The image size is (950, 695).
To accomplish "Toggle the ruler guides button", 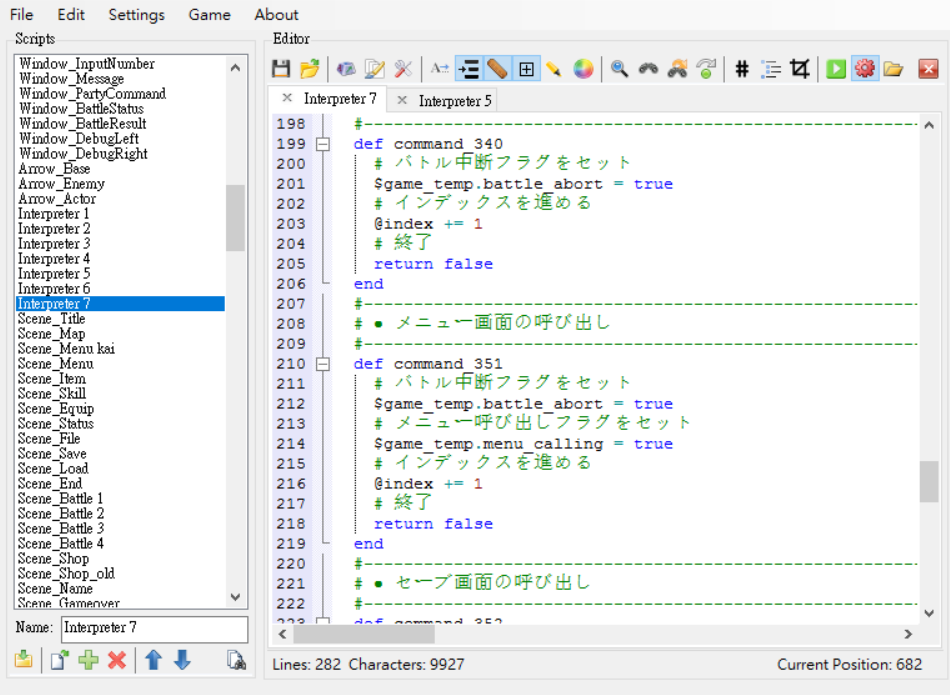I will [497, 69].
